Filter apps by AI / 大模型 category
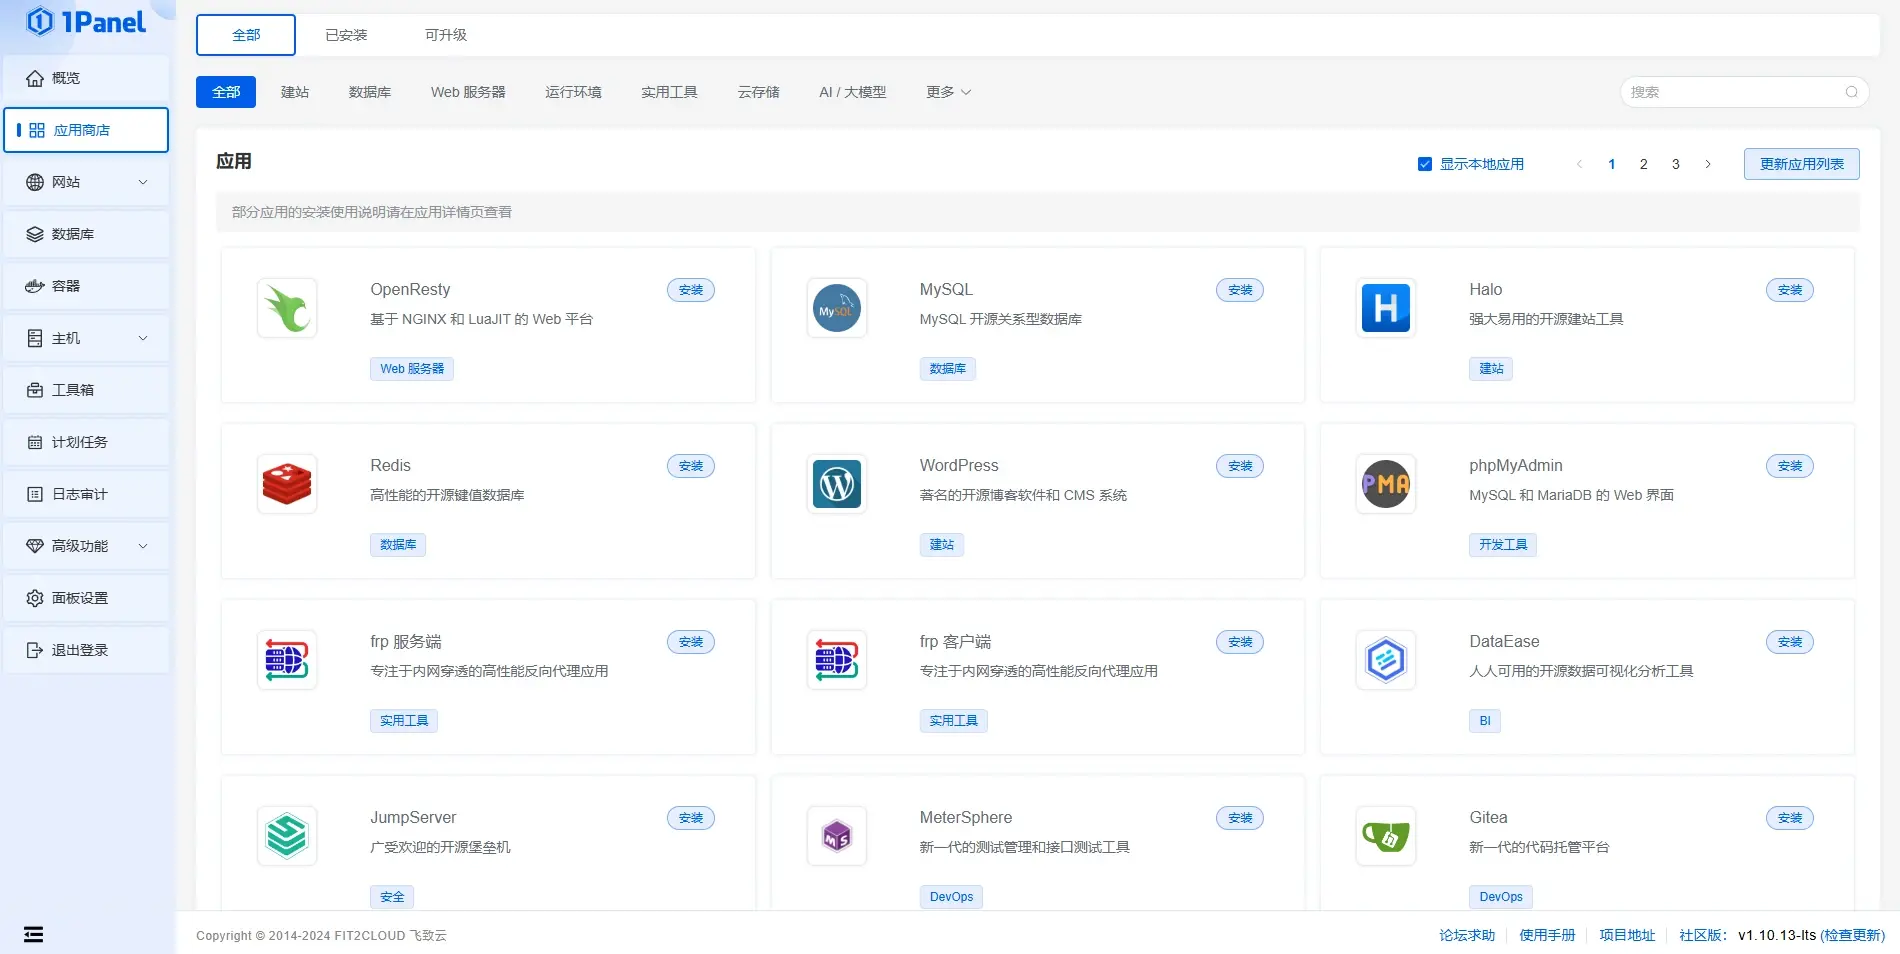Viewport: 1900px width, 954px height. (852, 92)
